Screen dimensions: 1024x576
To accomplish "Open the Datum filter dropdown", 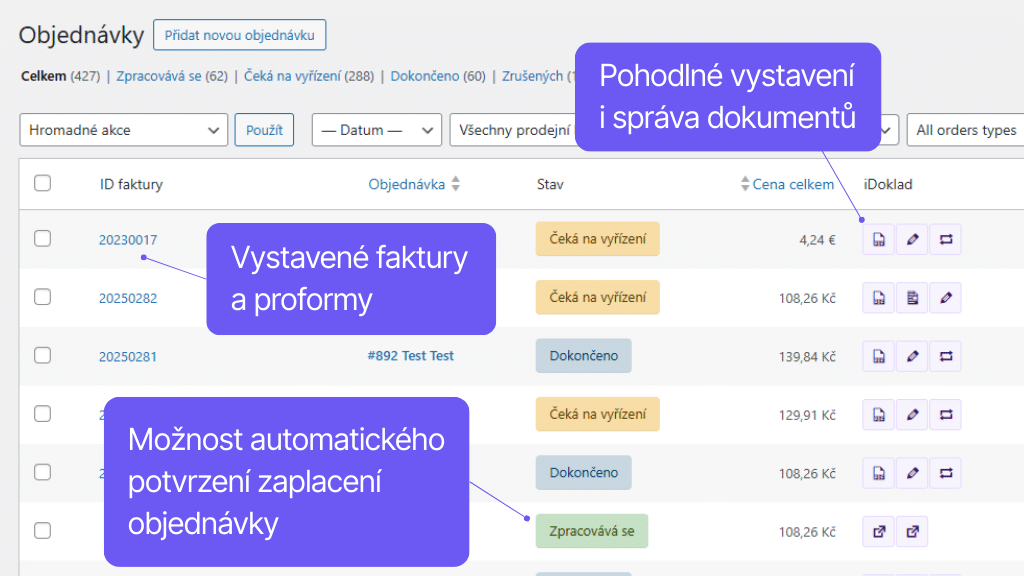I will pos(376,130).
